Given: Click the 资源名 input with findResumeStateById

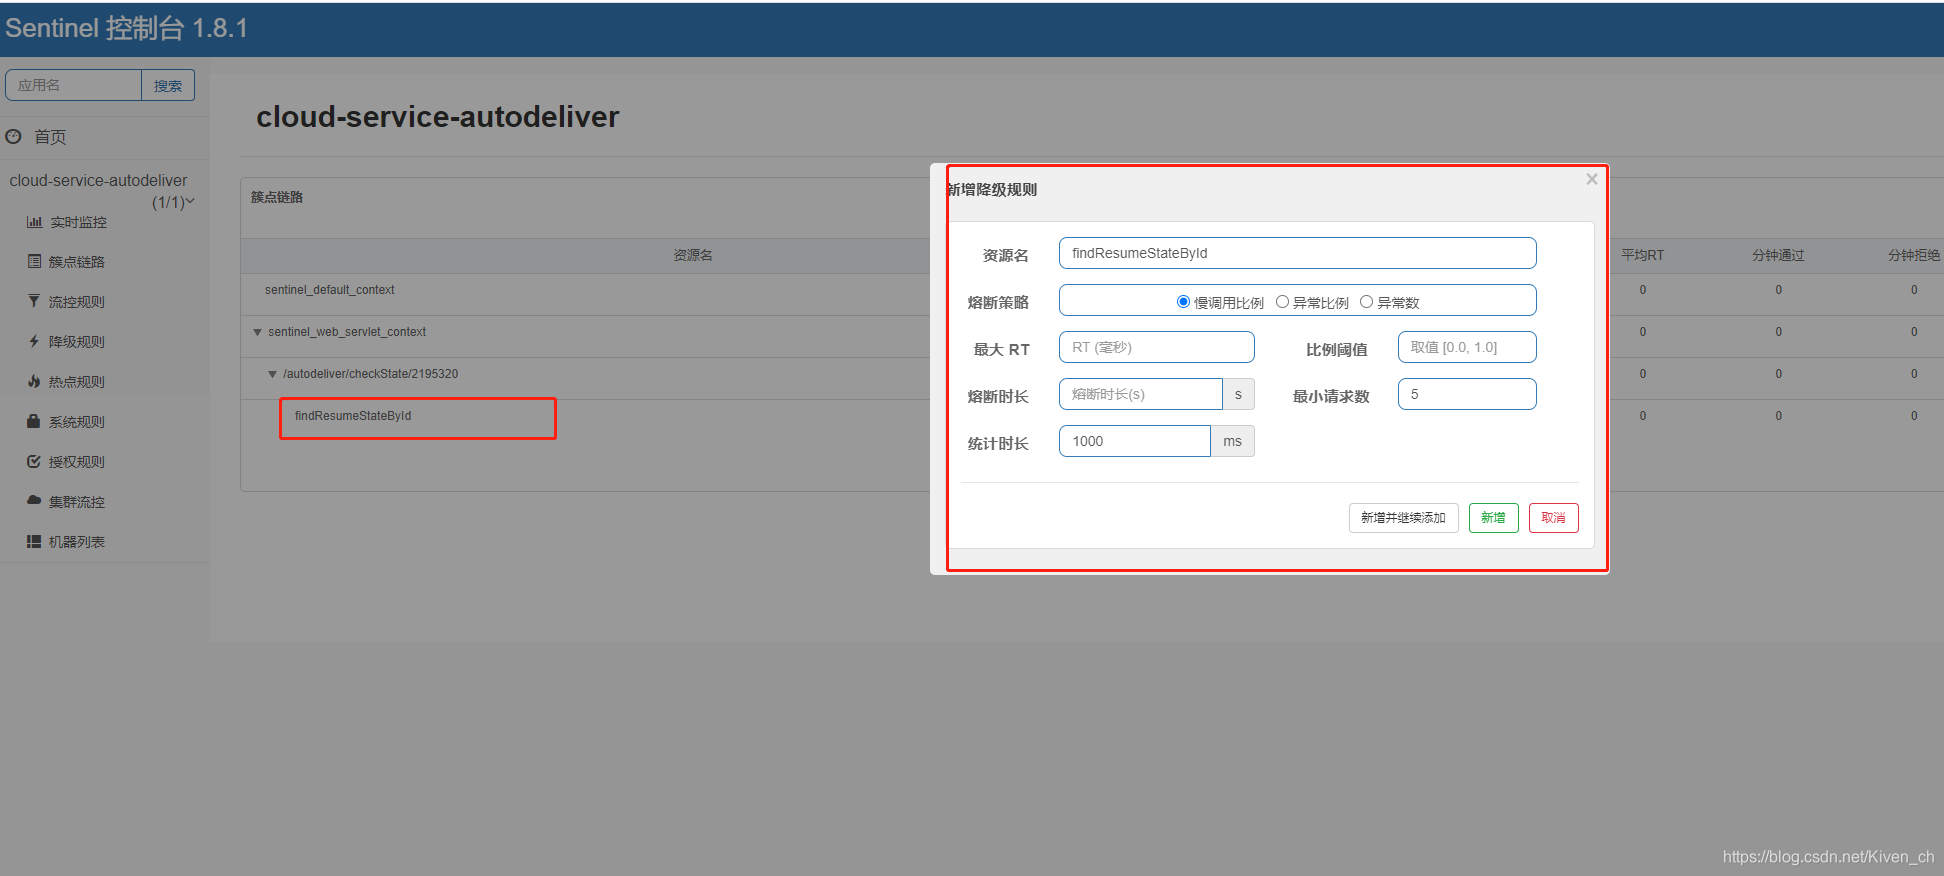Looking at the screenshot, I should (1297, 253).
